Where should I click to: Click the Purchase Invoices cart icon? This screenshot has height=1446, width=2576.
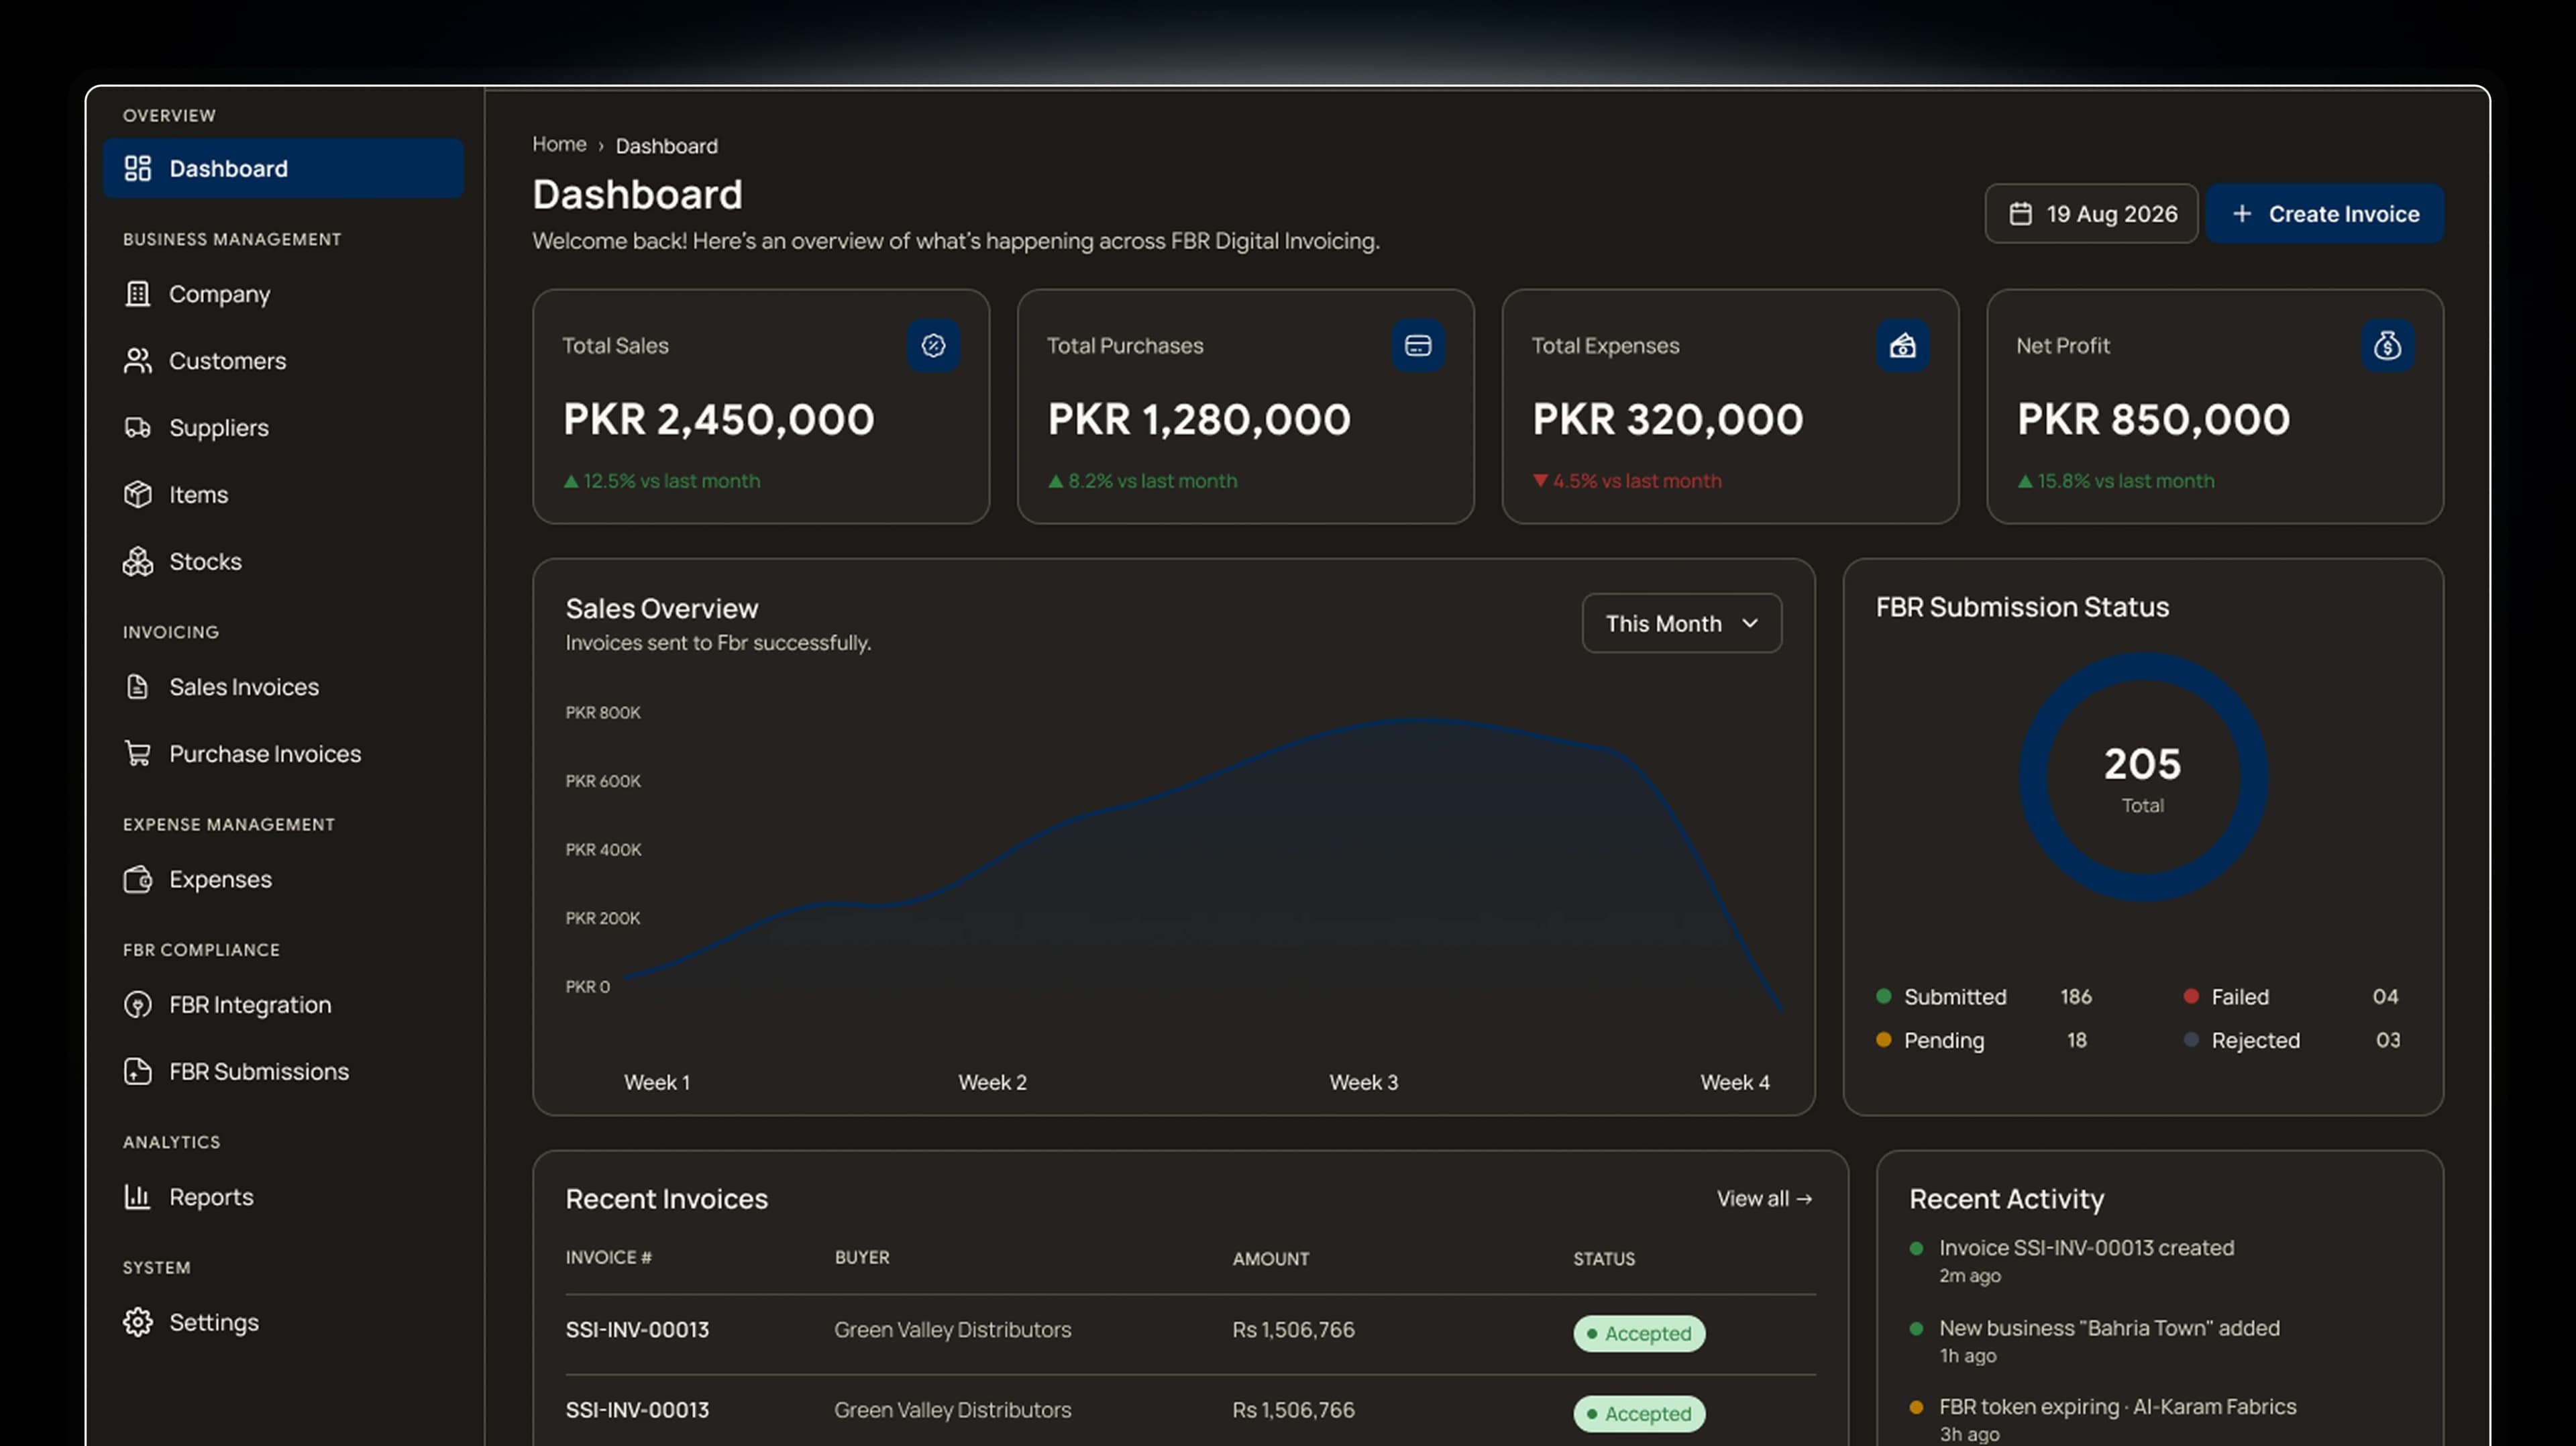[x=137, y=753]
